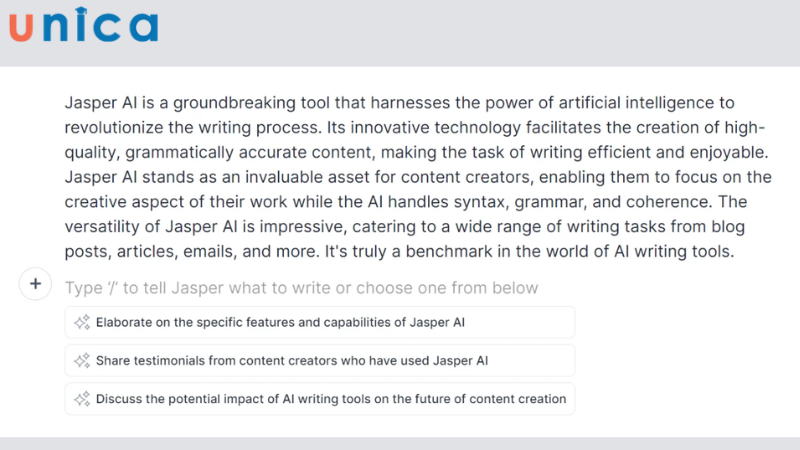Click the sparkle icon beside Discuss suggestion
The width and height of the screenshot is (800, 450).
tap(81, 398)
